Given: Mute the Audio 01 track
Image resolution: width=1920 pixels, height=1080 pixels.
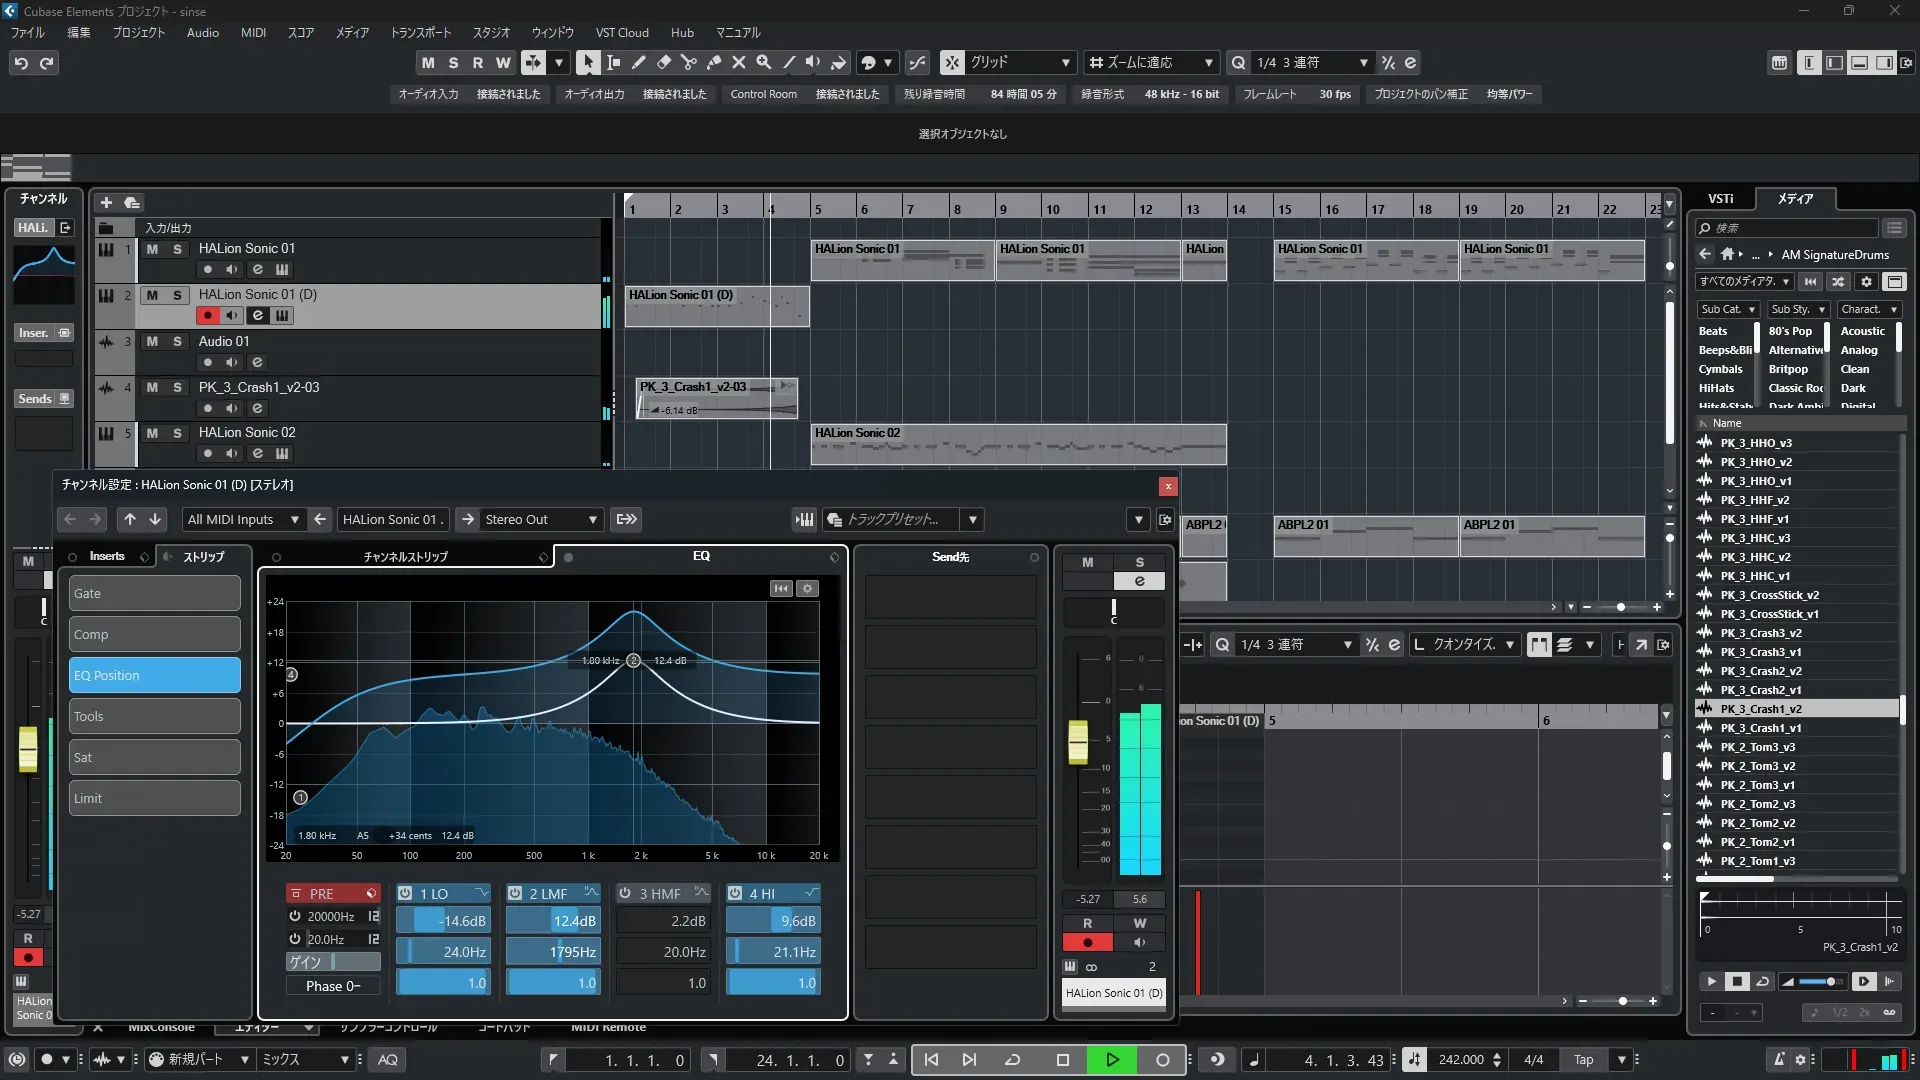Looking at the screenshot, I should (152, 341).
